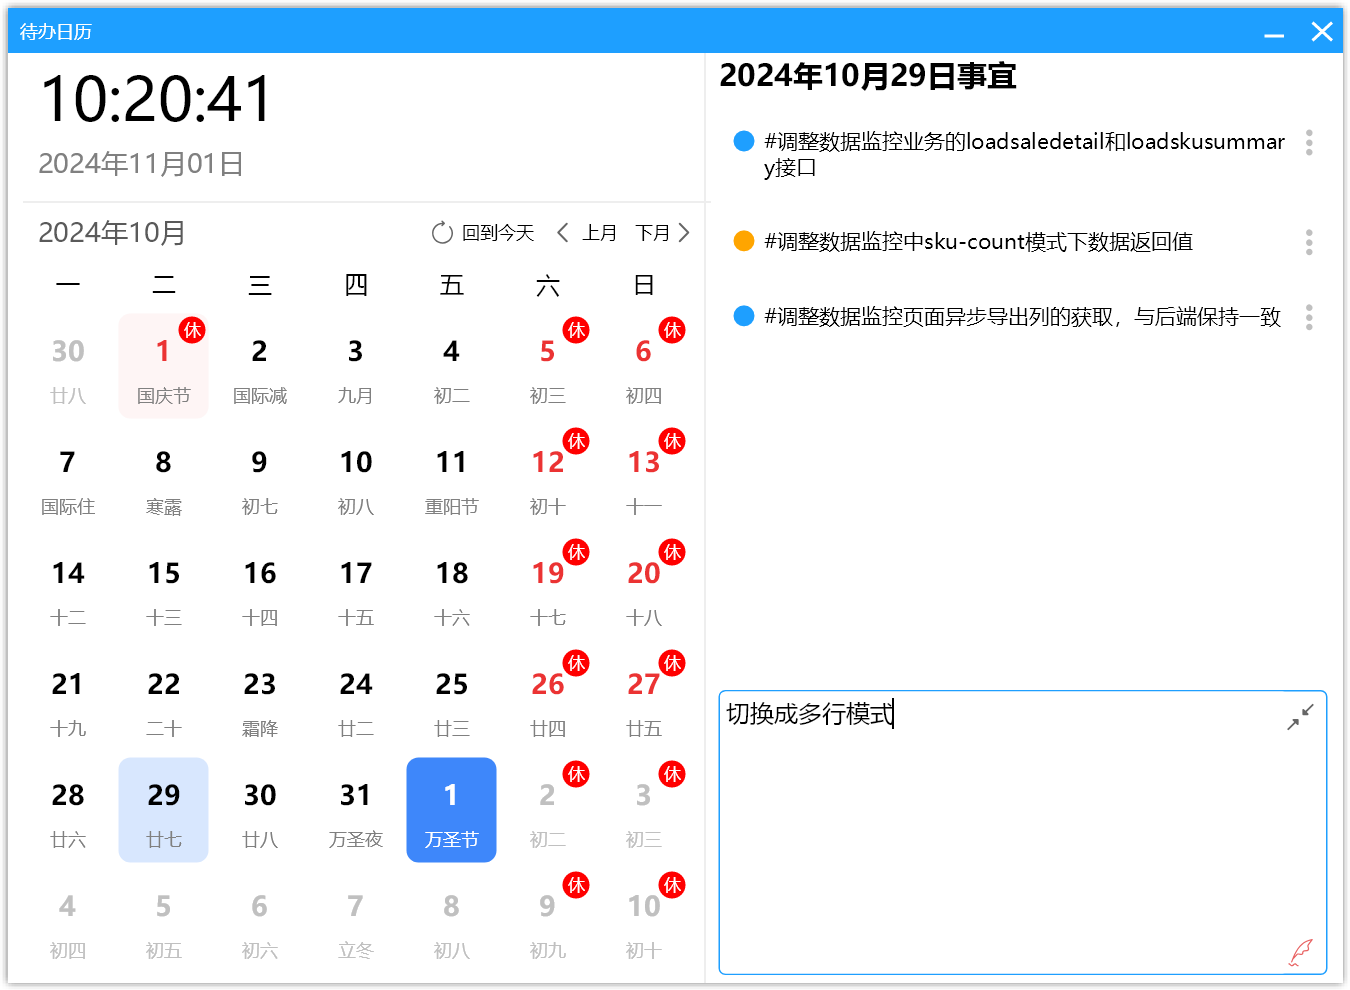Screen dimensions: 1350x990
Task: Select September 30 in first row
Action: tap(68, 366)
